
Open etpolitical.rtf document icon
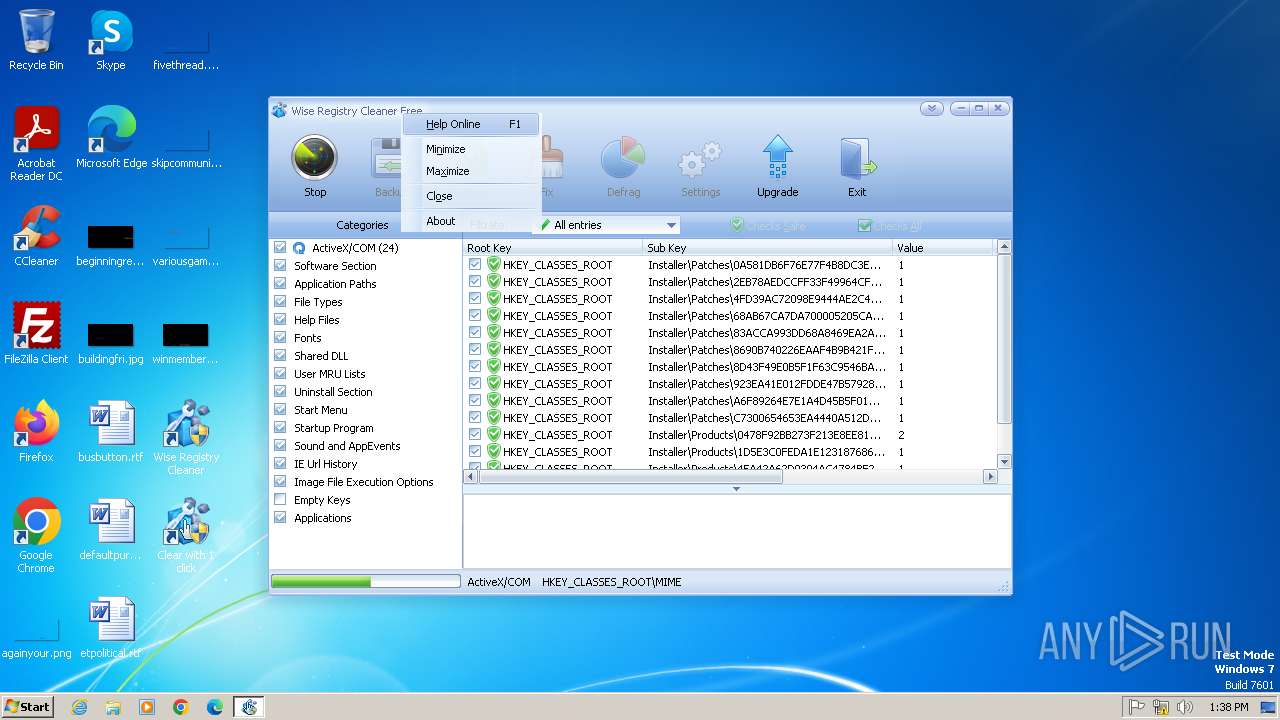coord(111,628)
